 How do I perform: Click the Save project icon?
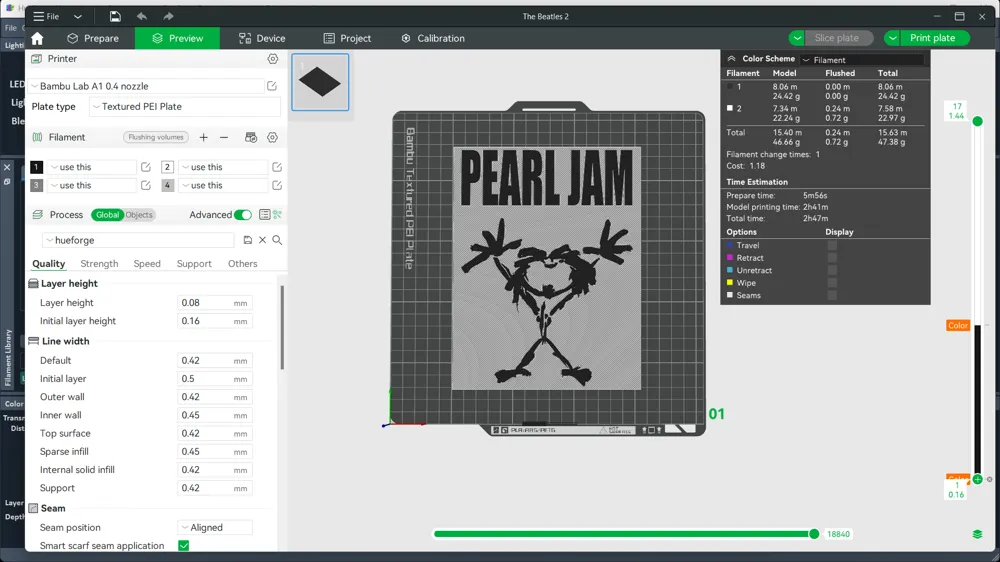(x=115, y=16)
